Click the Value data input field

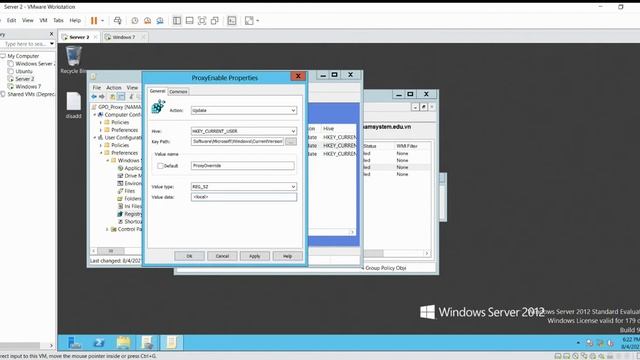point(244,197)
